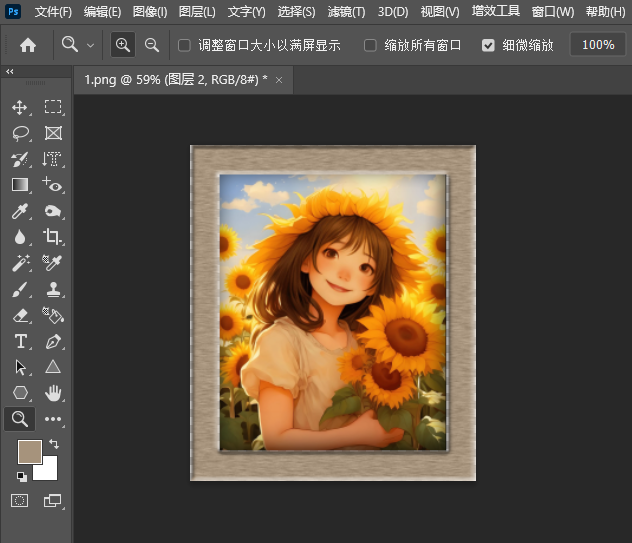
Task: Select the Lasso tool
Action: (x=20, y=133)
